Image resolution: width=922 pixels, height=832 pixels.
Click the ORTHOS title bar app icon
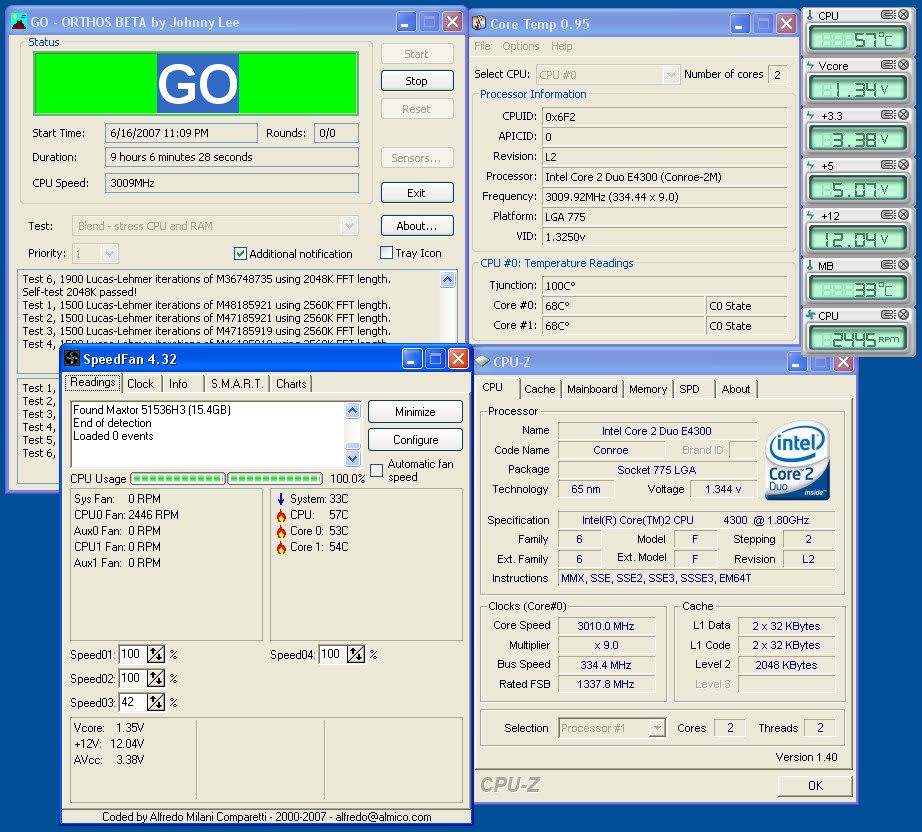(x=19, y=22)
